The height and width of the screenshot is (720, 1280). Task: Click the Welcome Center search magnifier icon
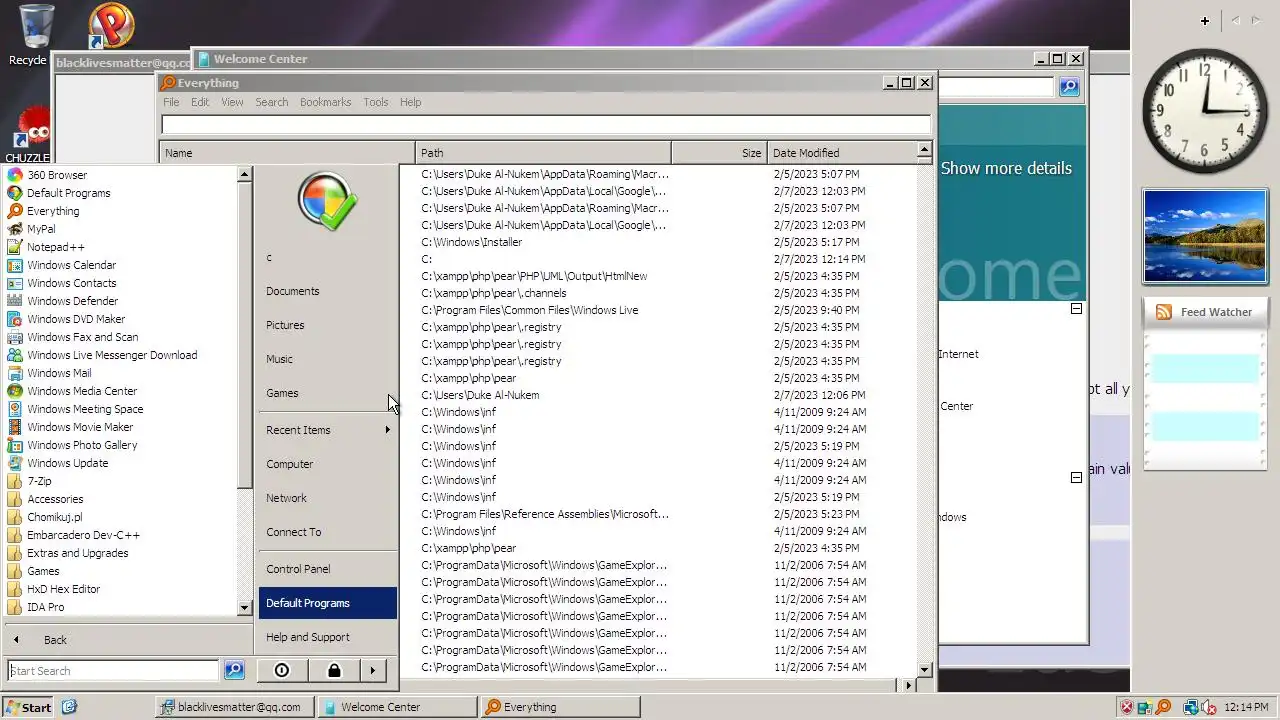click(1069, 87)
